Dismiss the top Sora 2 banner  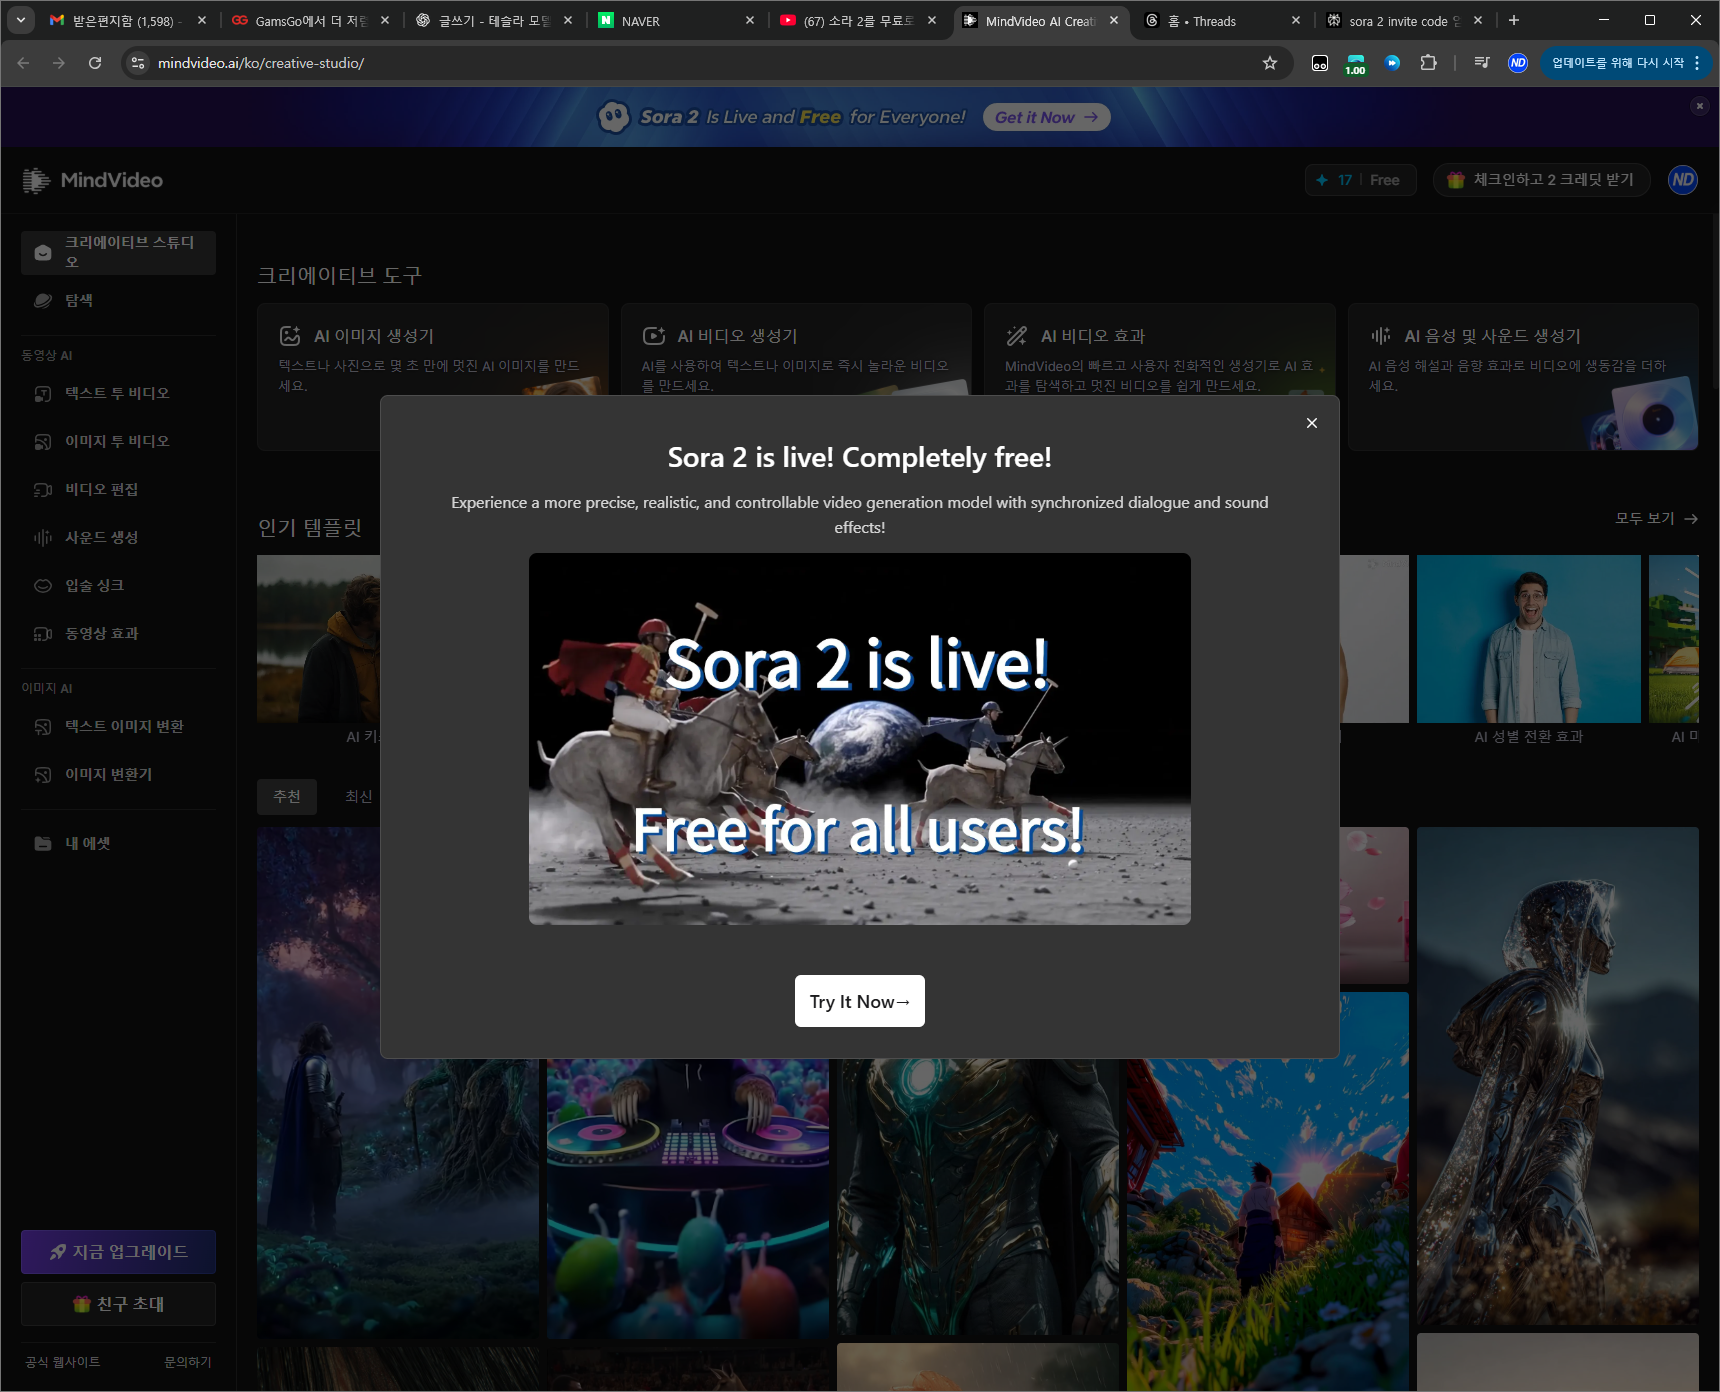click(1699, 106)
